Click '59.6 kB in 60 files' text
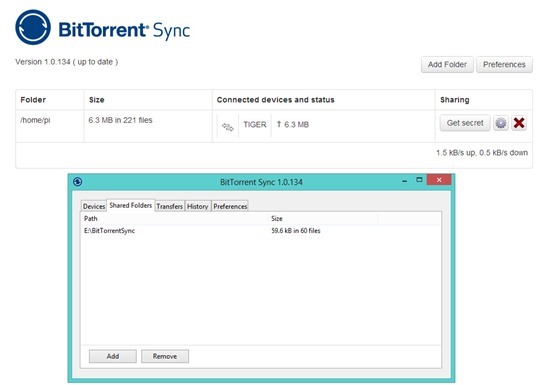 [296, 231]
